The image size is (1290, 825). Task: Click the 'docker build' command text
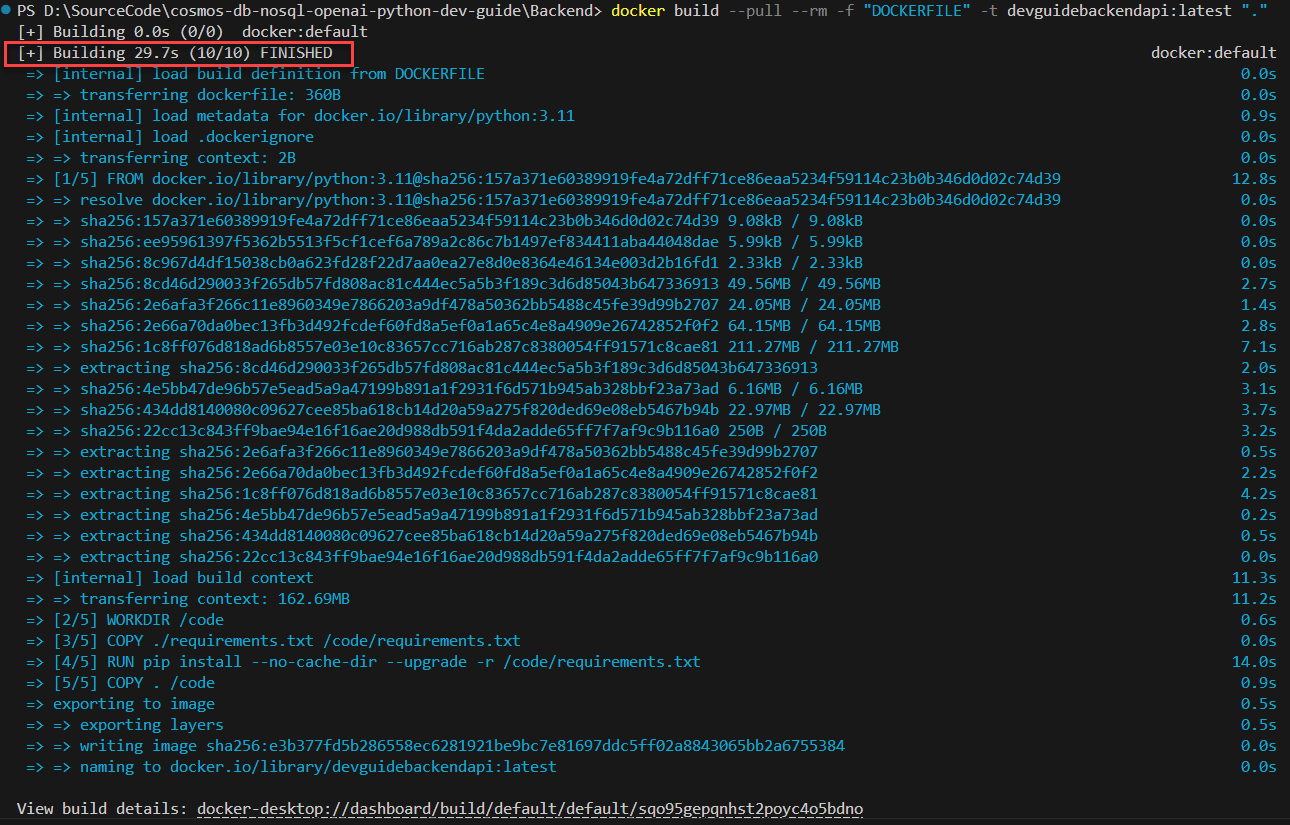(x=665, y=11)
